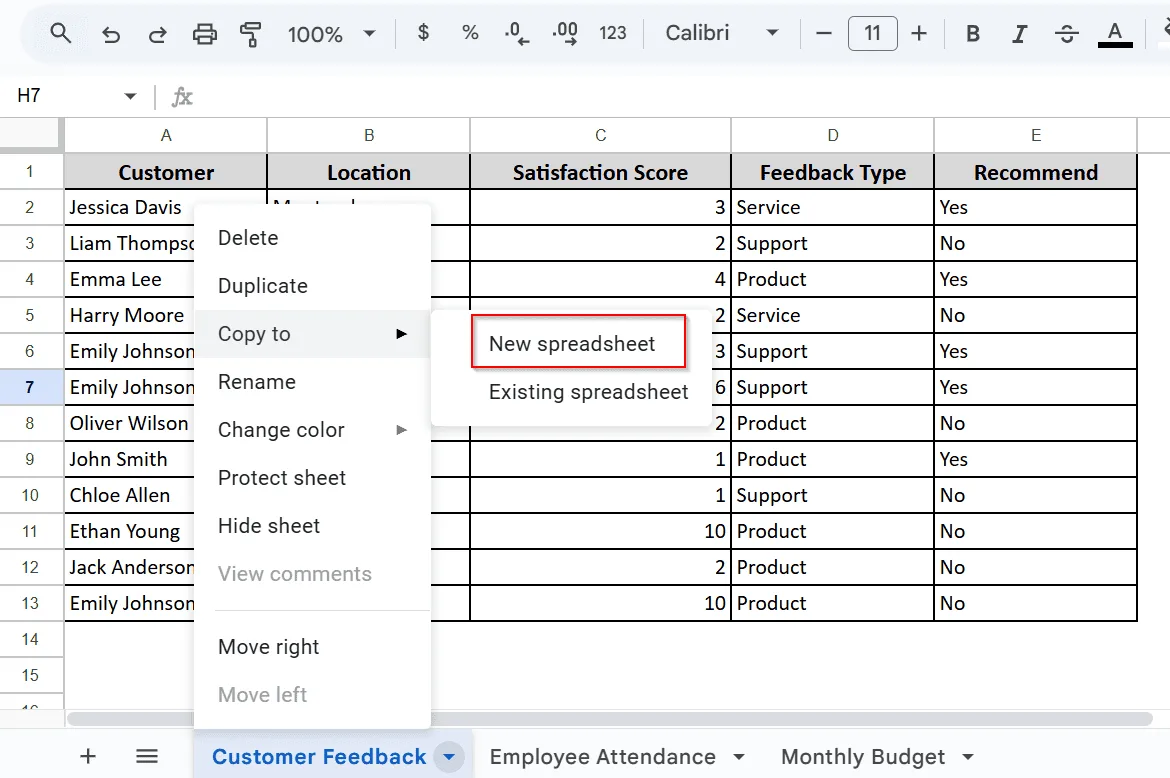This screenshot has width=1170, height=778.
Task: Select the Customer Feedback tab
Action: point(319,756)
